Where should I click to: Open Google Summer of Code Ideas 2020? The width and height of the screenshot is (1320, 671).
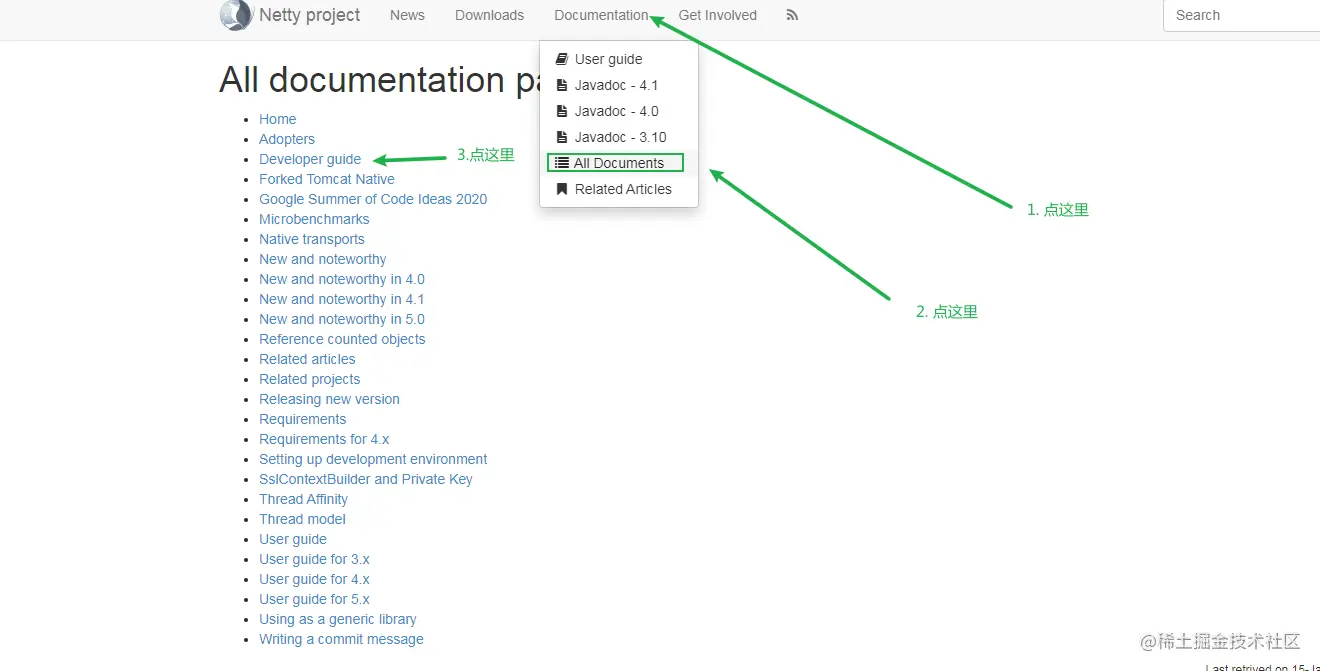(373, 199)
